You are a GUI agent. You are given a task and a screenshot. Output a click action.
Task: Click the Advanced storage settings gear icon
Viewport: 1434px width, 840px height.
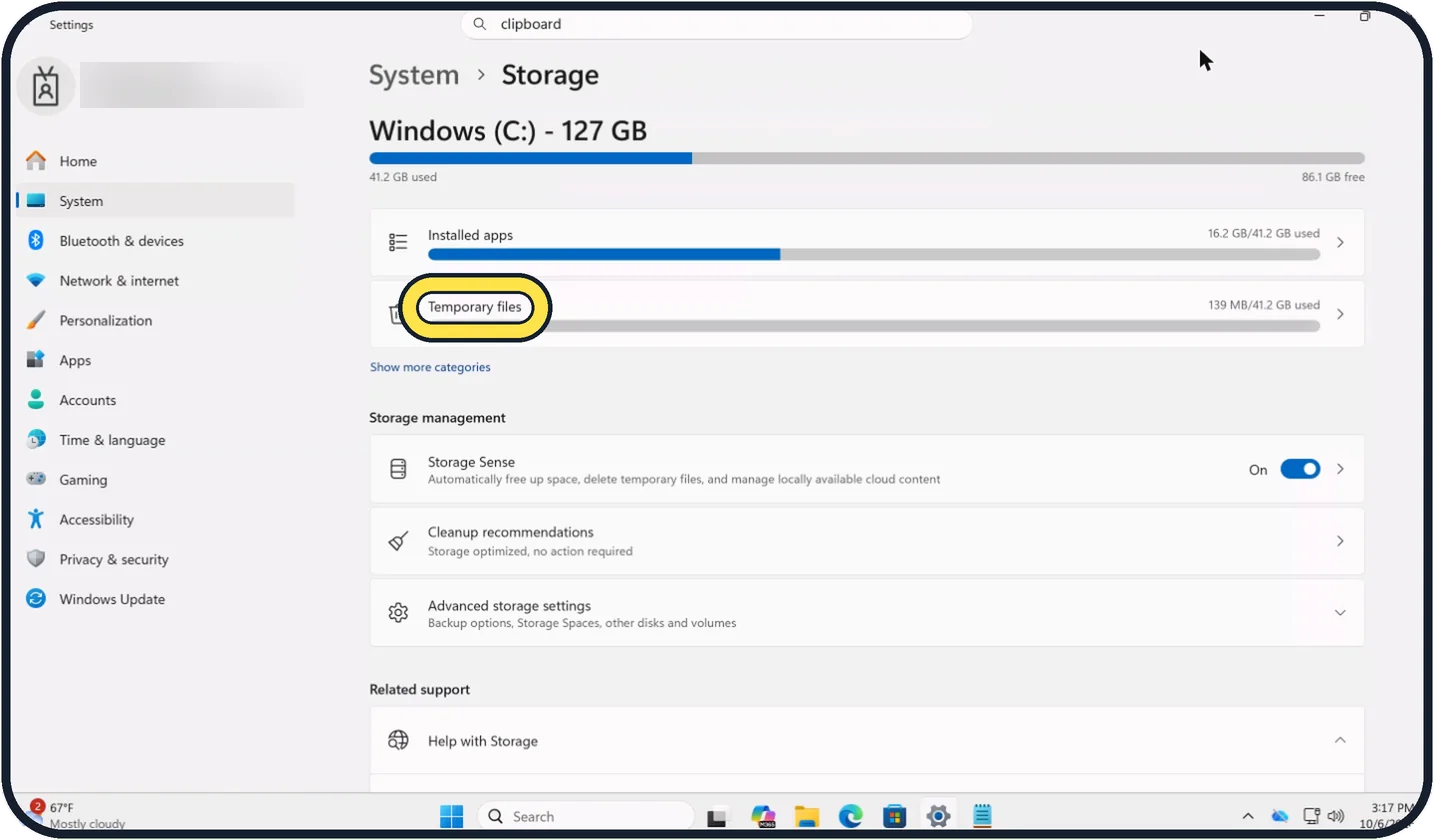click(x=398, y=612)
